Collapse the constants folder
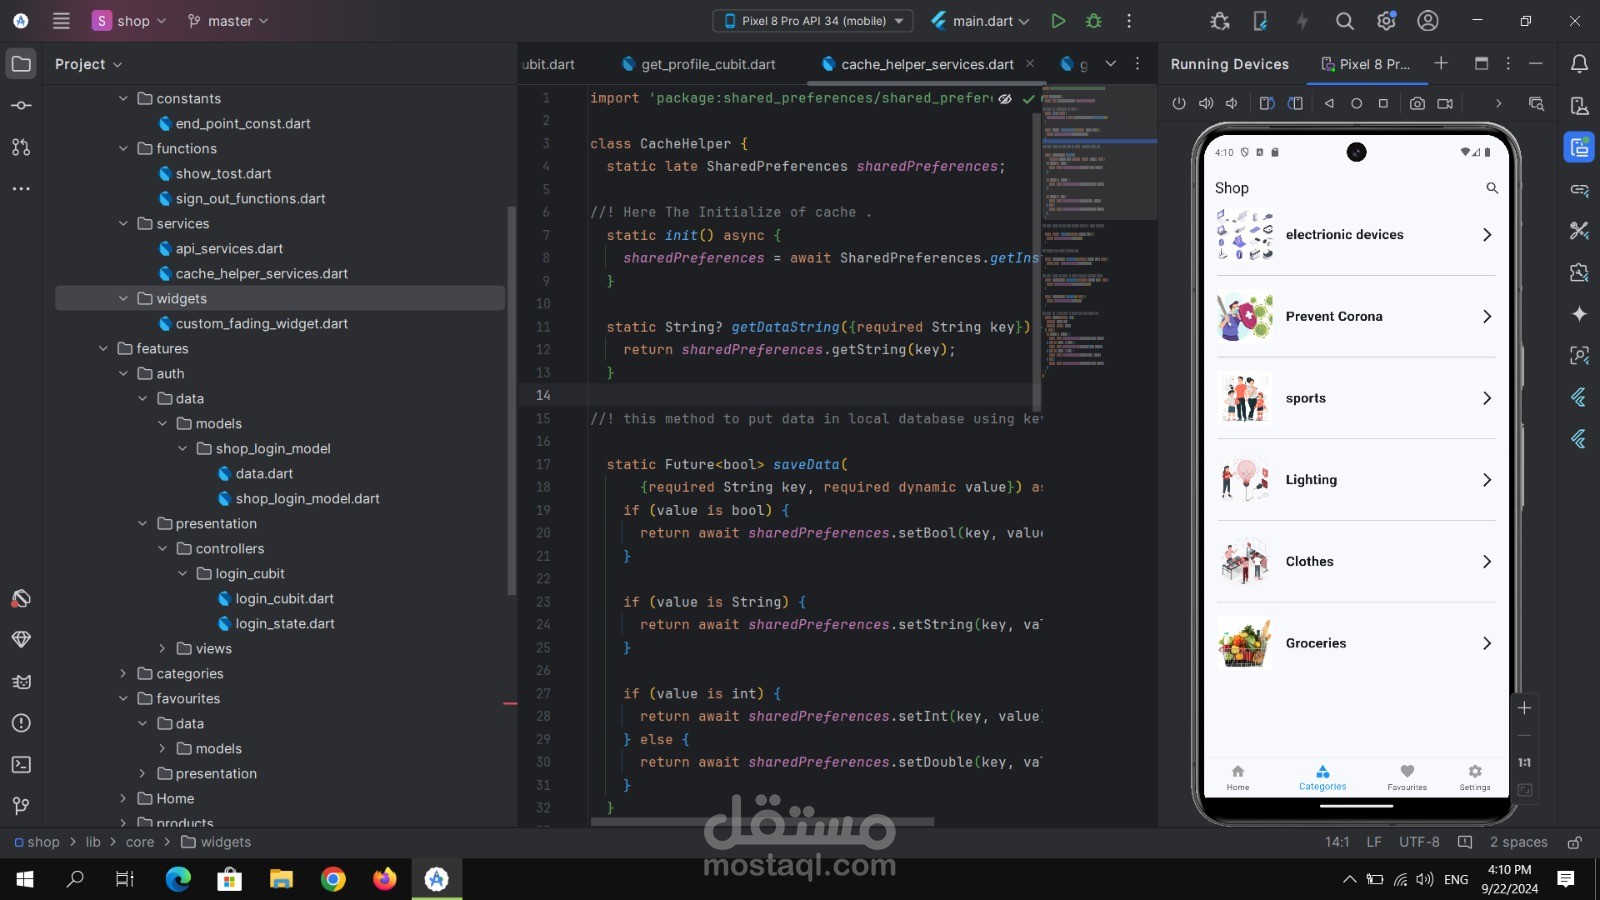 tap(123, 98)
